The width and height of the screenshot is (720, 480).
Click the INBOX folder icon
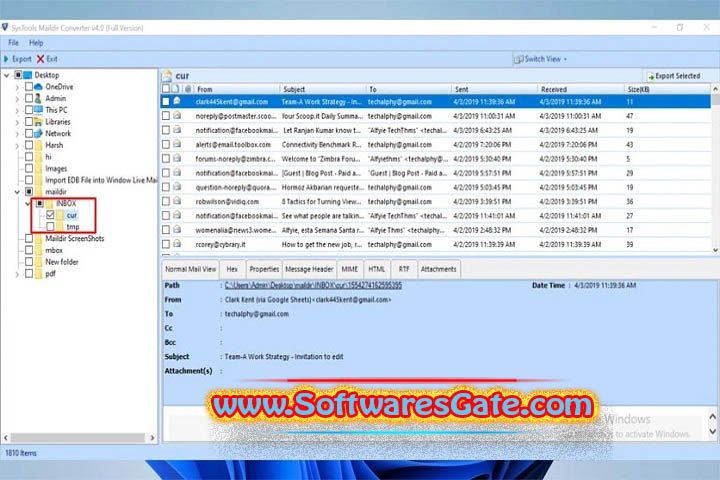[x=50, y=203]
